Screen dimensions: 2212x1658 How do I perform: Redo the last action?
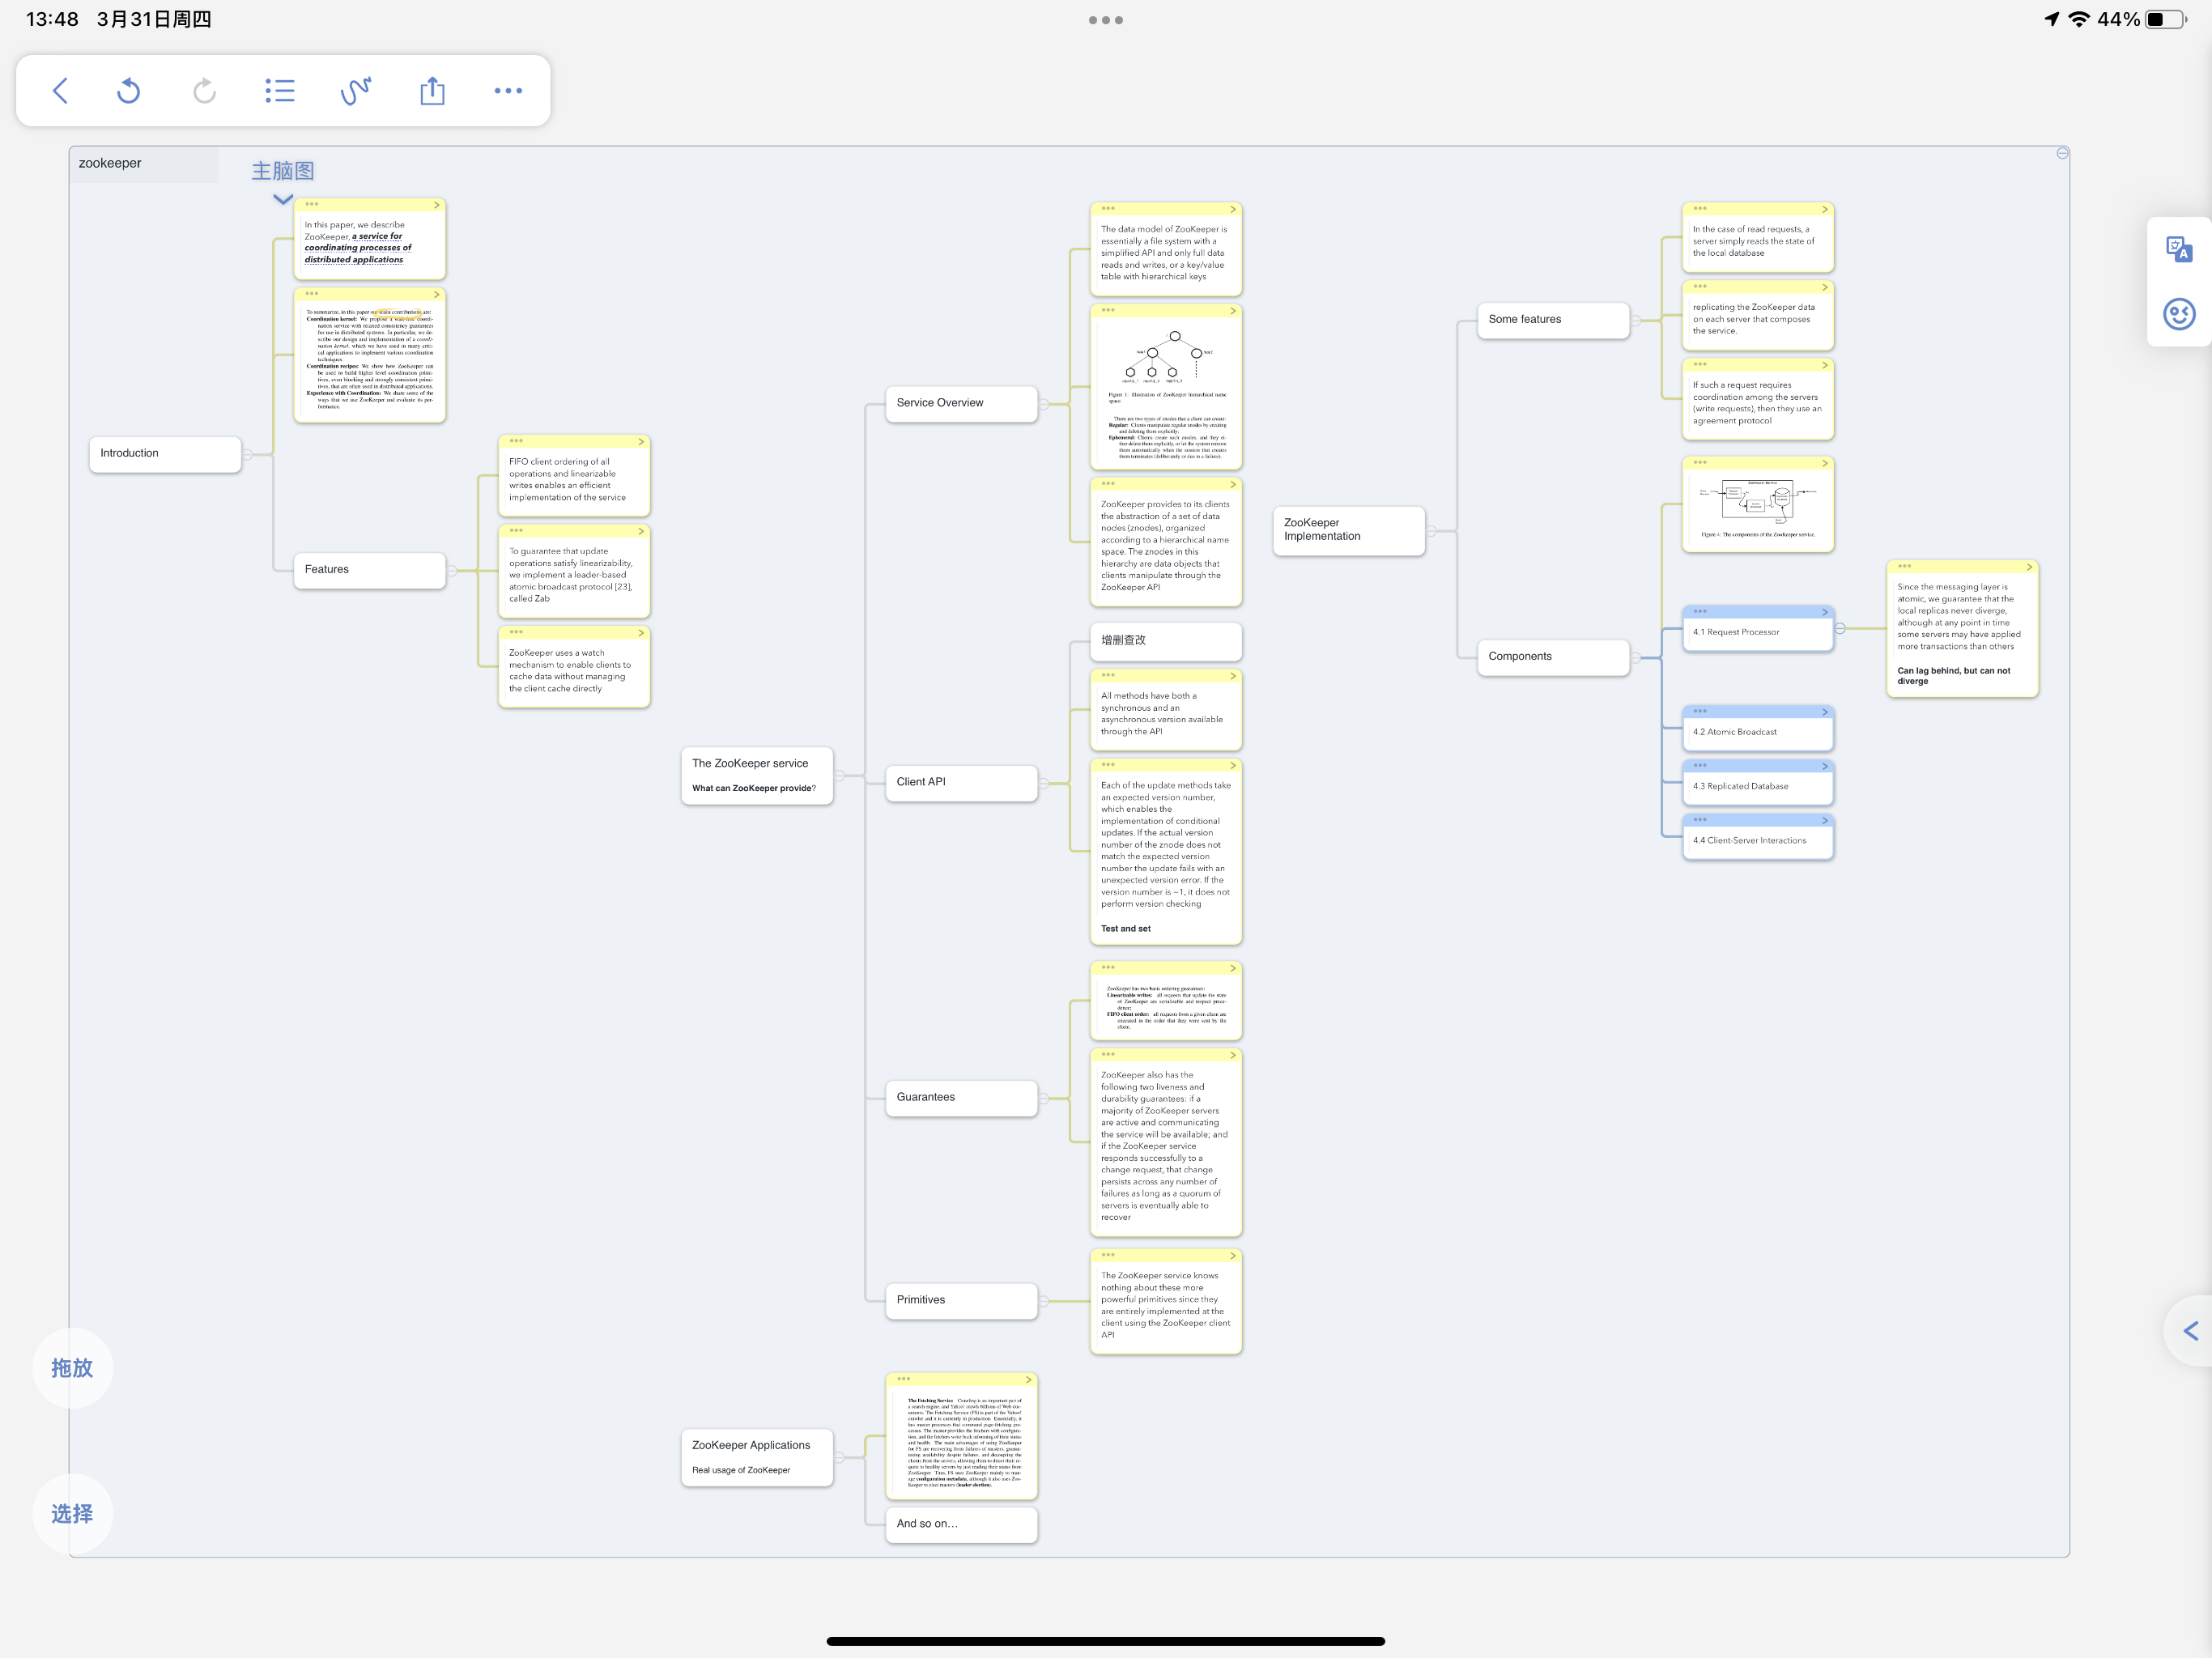pos(204,91)
